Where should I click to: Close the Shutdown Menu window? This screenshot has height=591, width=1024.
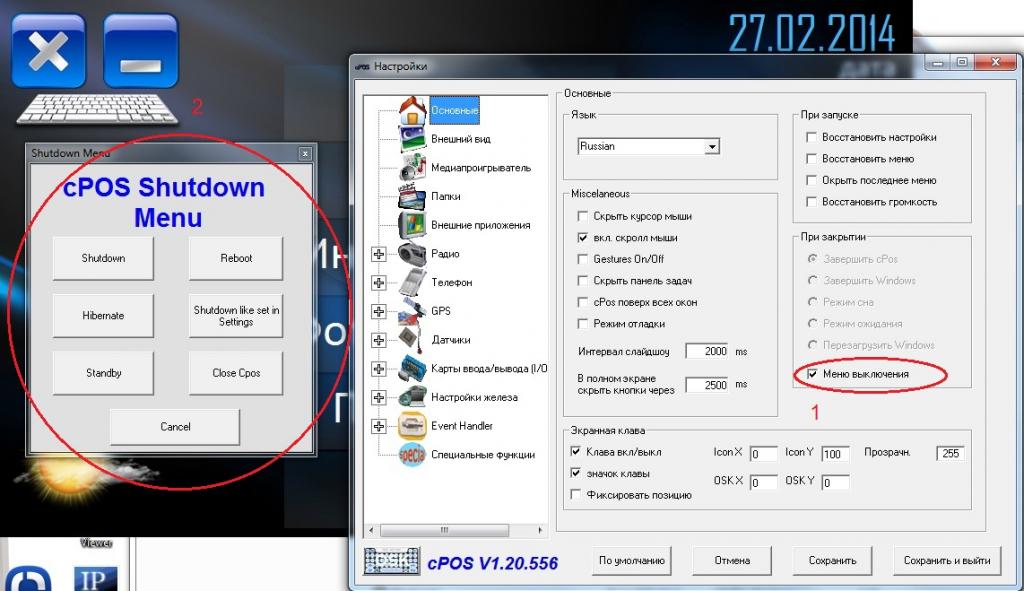305,153
